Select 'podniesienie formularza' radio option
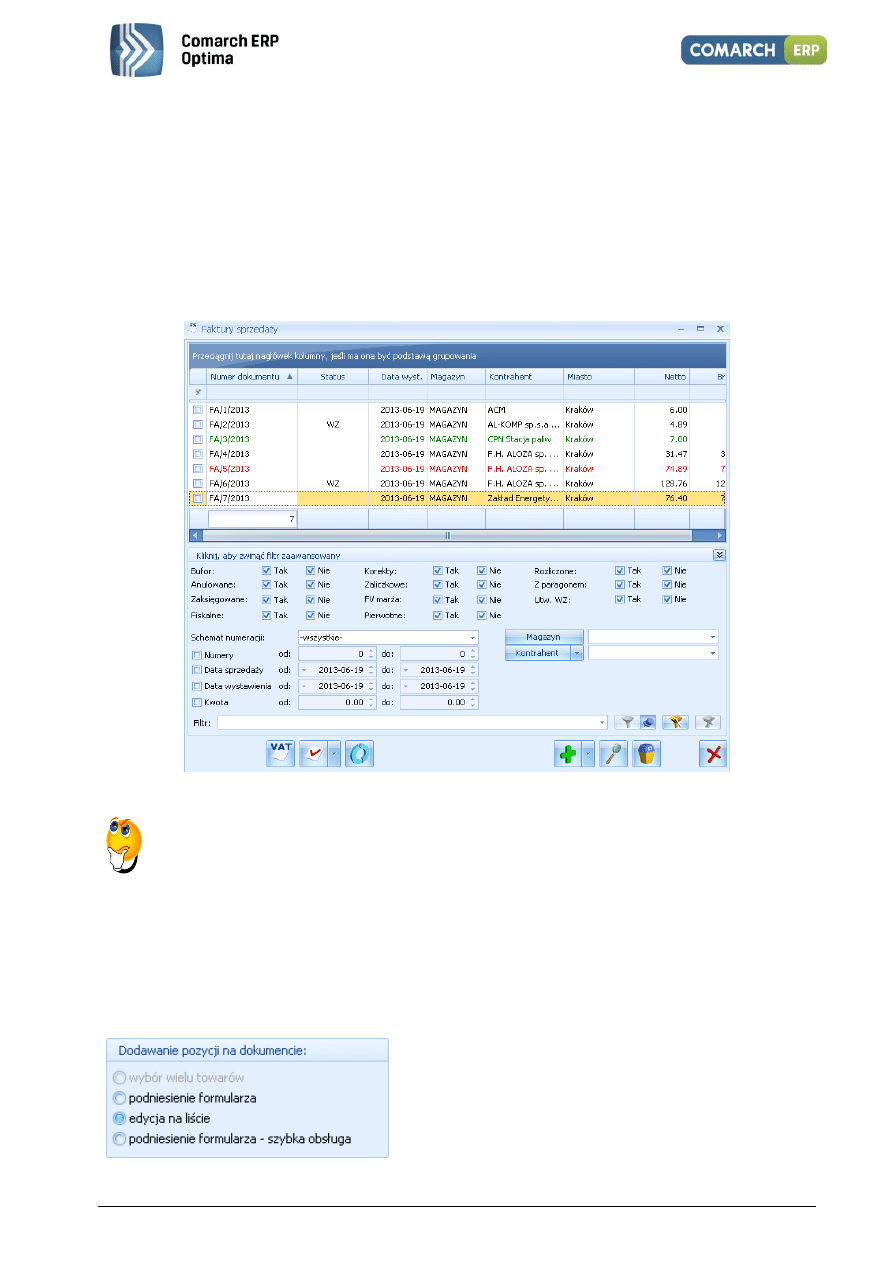Screen dimensions: 893x1263 click(120, 1097)
